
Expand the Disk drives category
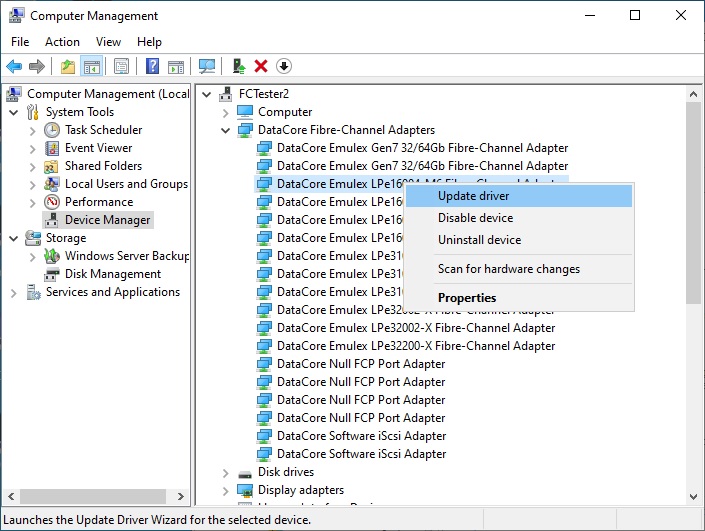click(x=226, y=472)
